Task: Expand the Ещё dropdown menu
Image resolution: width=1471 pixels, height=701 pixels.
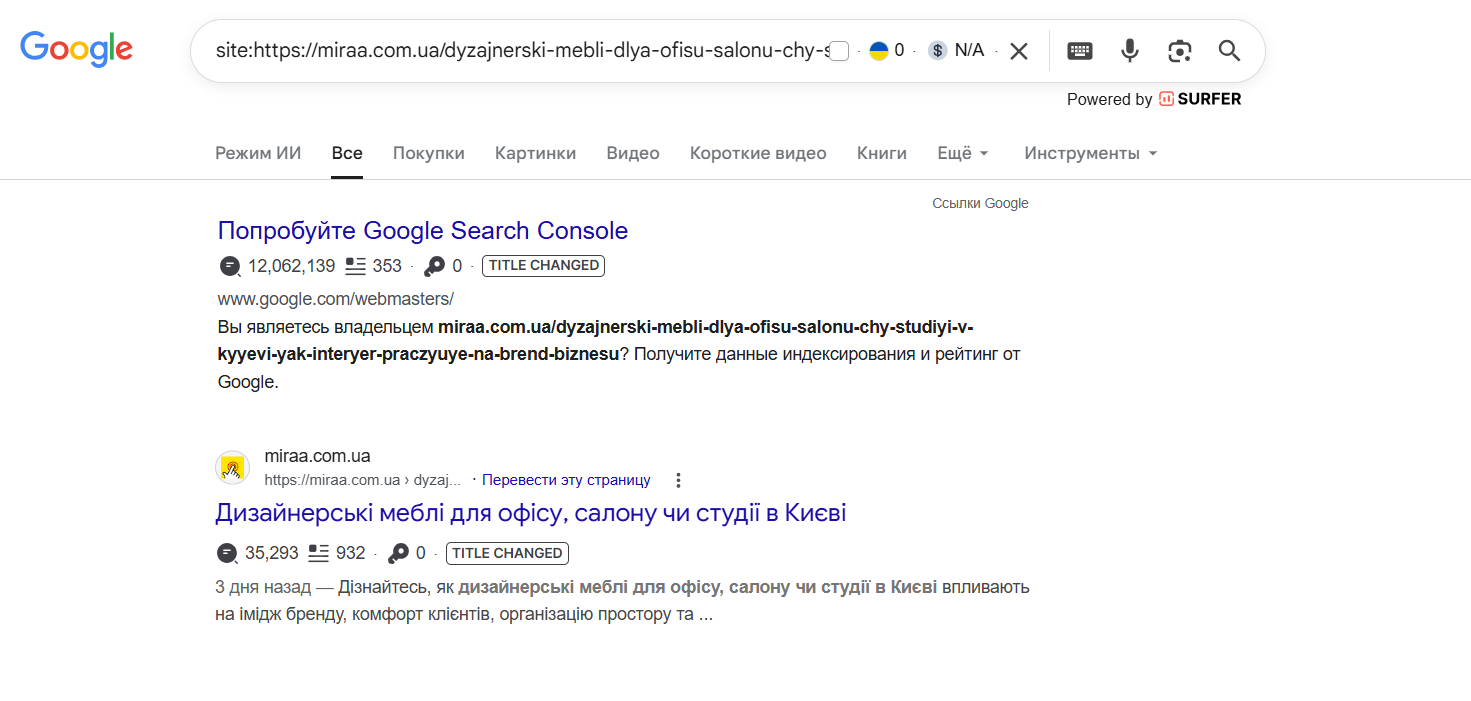Action: [x=963, y=153]
